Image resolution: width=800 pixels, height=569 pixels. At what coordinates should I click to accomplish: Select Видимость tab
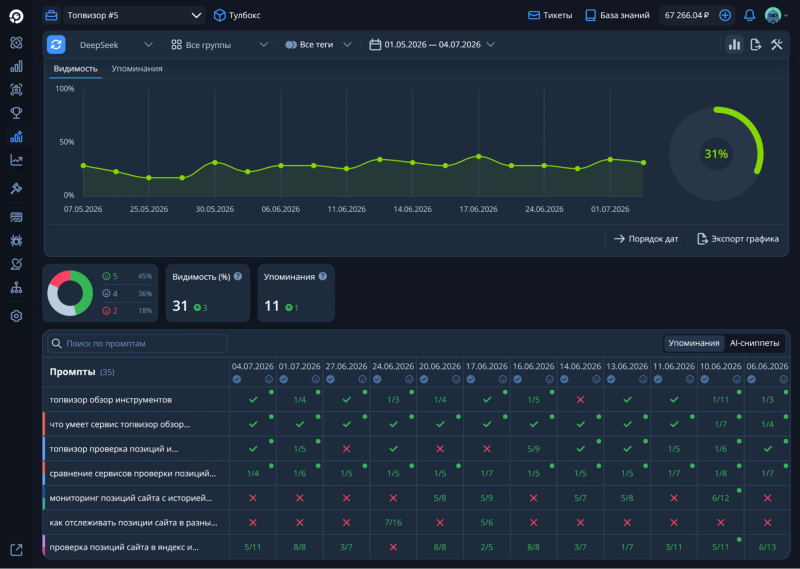(76, 68)
